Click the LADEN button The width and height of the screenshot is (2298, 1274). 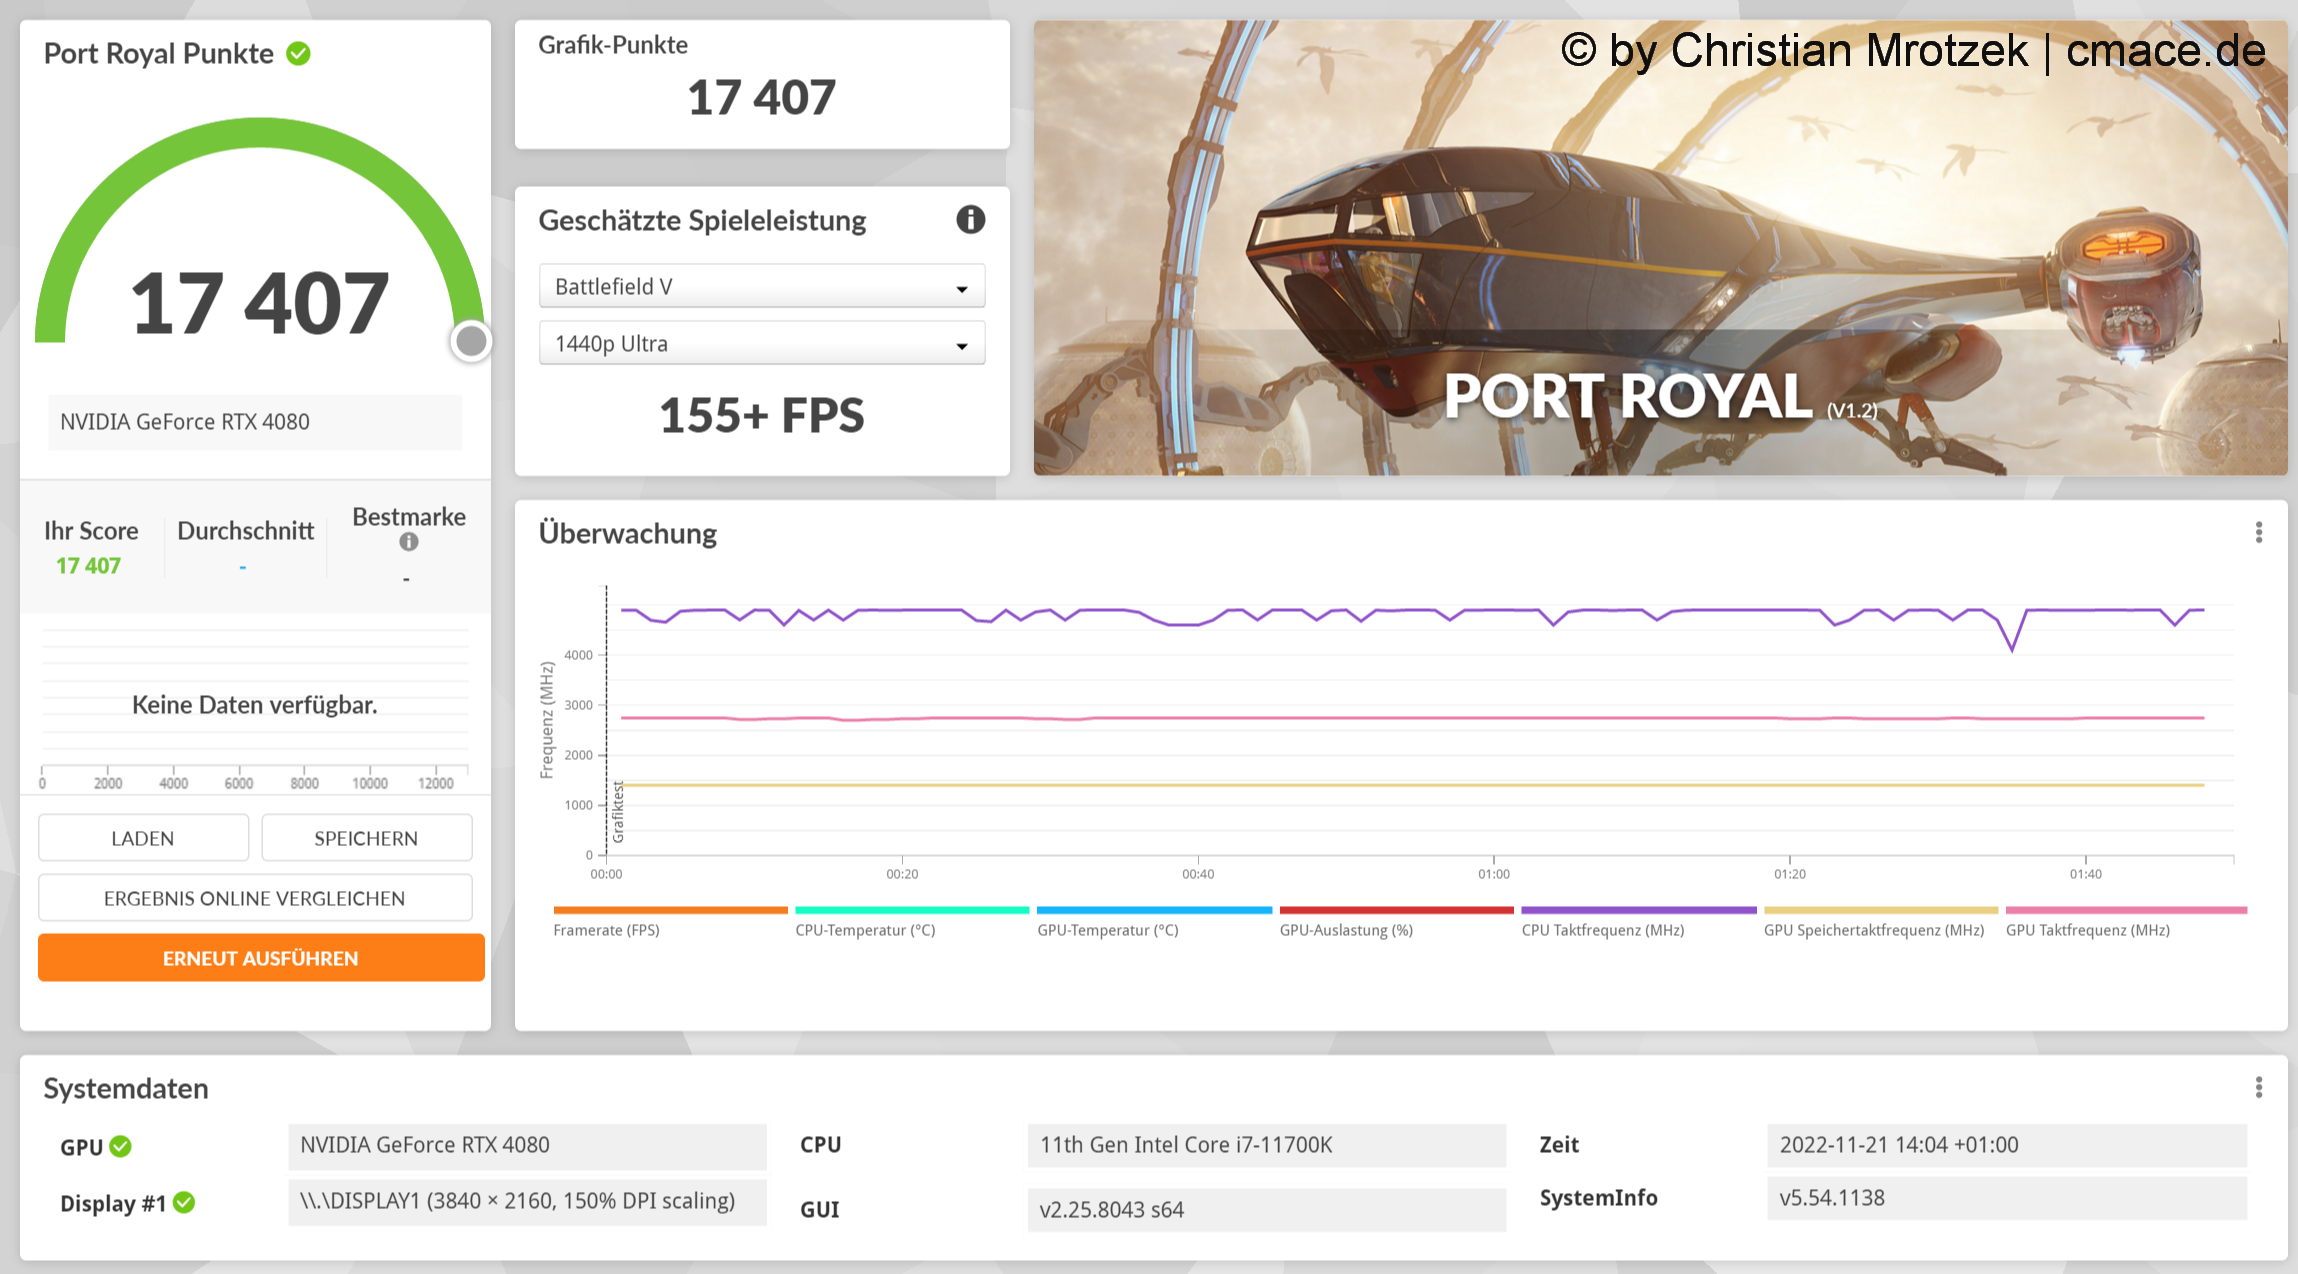tap(143, 838)
